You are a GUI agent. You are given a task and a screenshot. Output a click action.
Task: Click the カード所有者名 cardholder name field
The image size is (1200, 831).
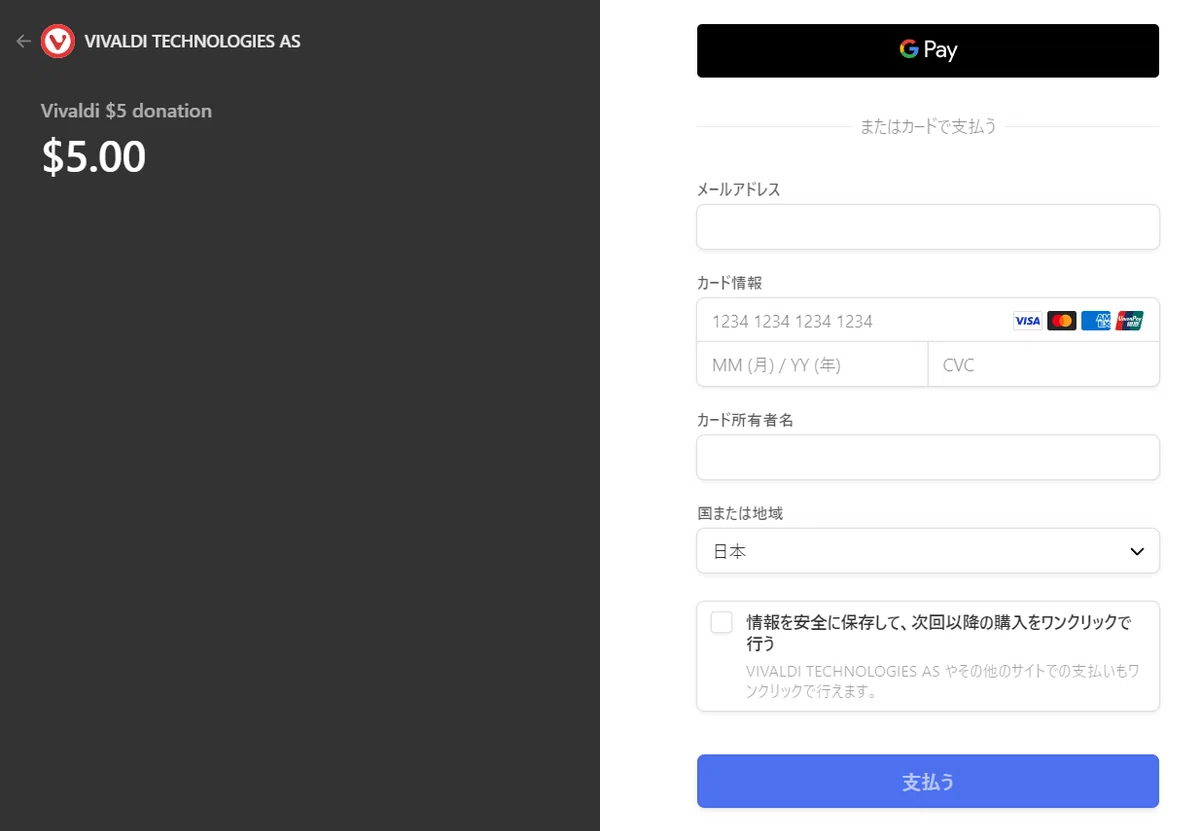pos(928,457)
